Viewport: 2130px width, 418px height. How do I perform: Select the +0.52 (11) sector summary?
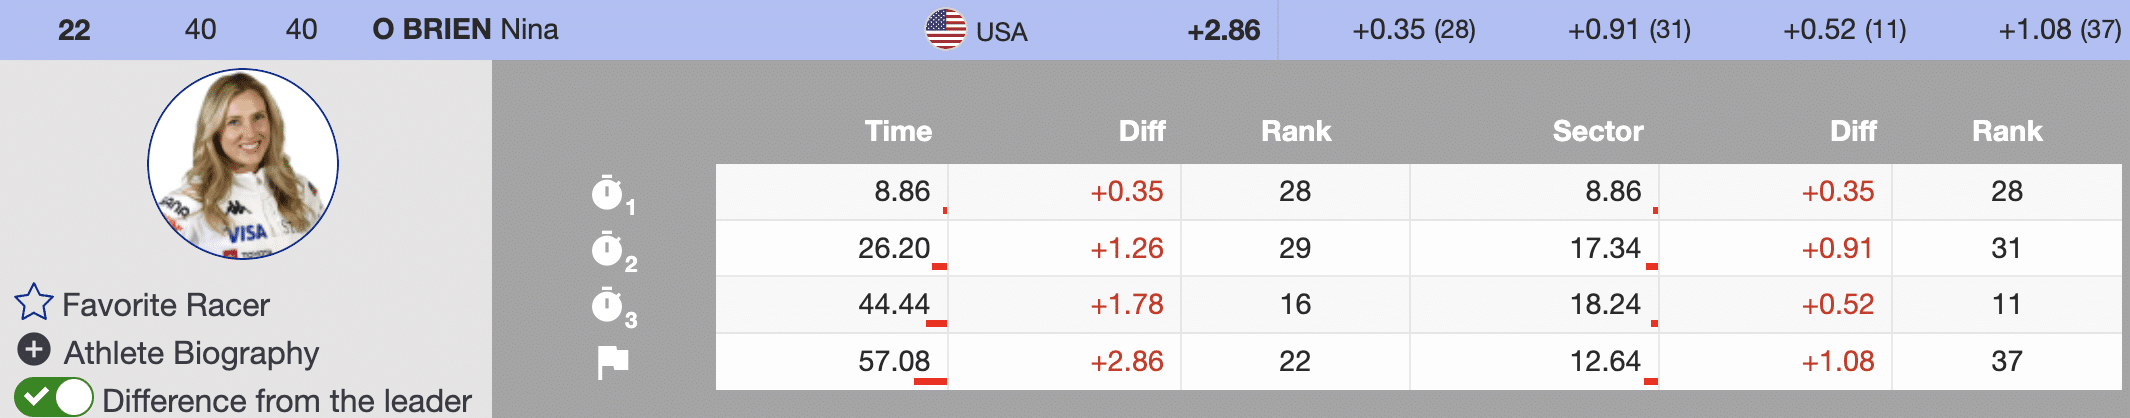(1844, 30)
